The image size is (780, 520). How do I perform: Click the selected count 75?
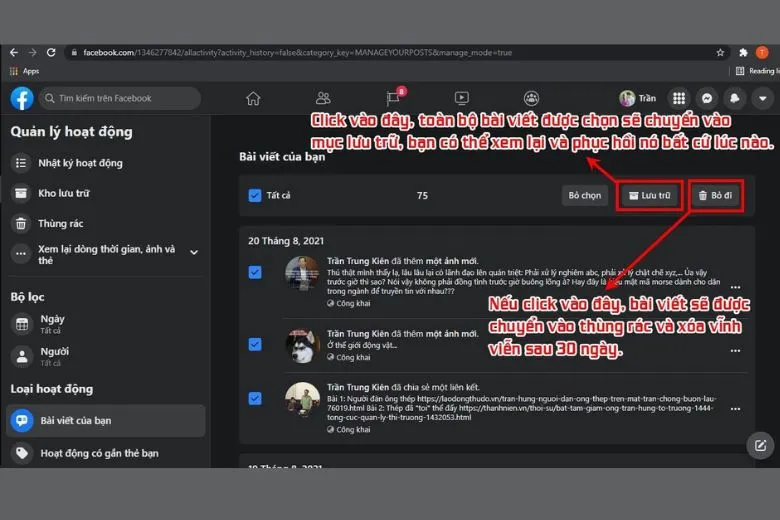coord(422,196)
